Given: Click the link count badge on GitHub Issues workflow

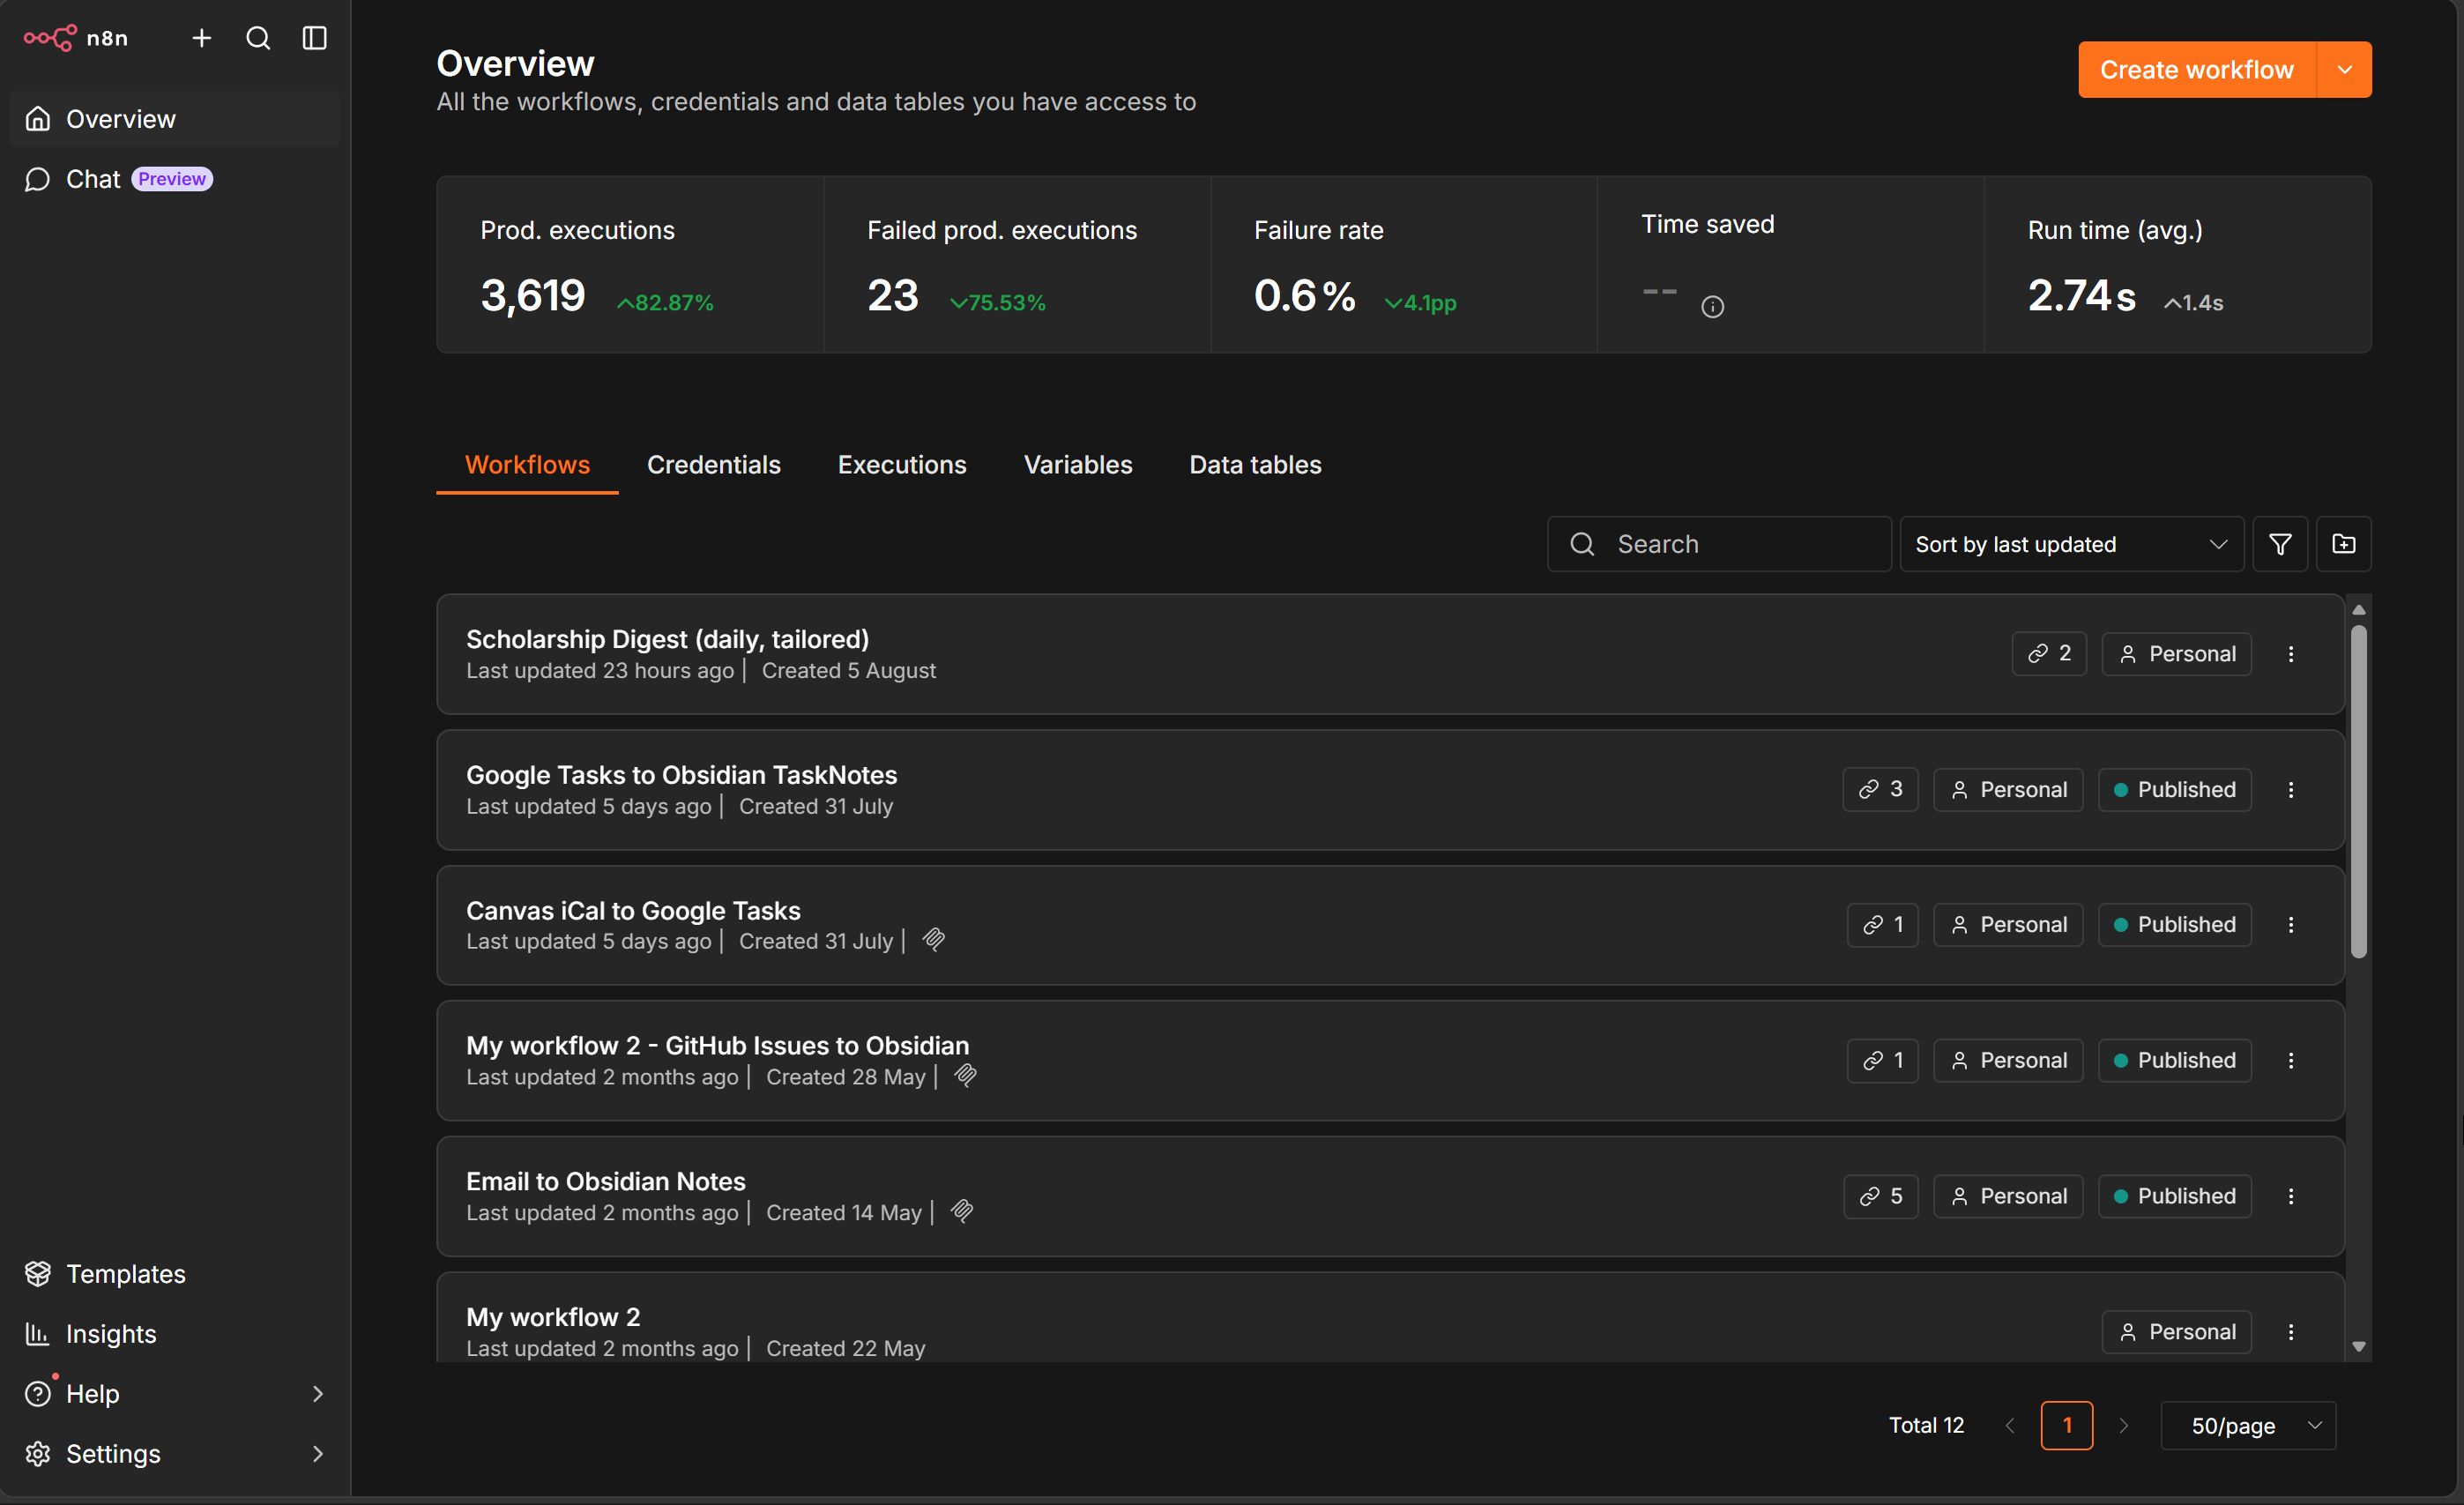Looking at the screenshot, I should (1882, 1061).
